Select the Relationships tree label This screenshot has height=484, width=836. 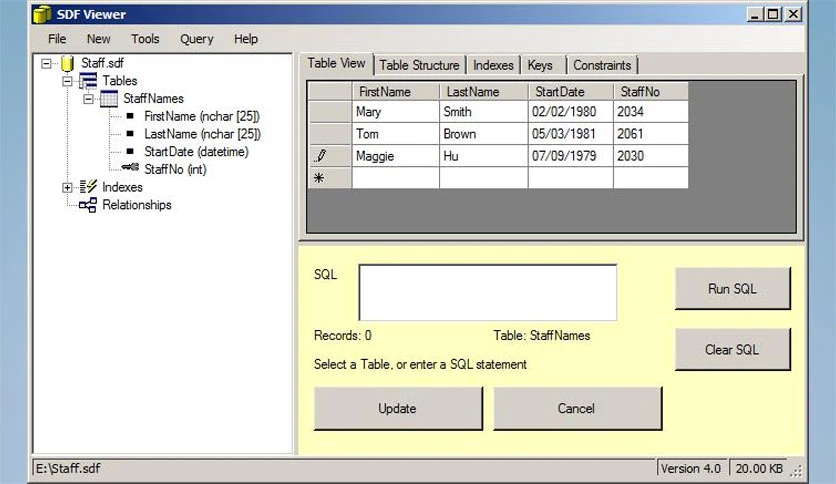136,205
